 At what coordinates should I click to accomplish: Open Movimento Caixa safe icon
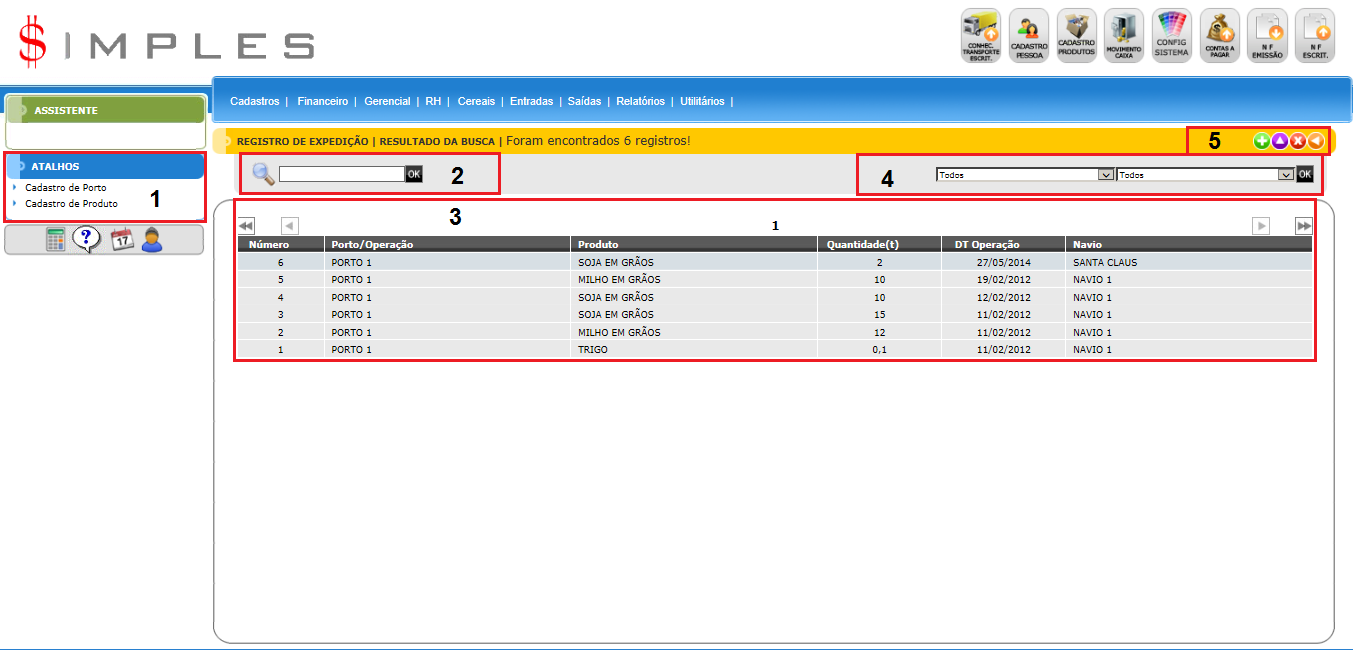1125,36
